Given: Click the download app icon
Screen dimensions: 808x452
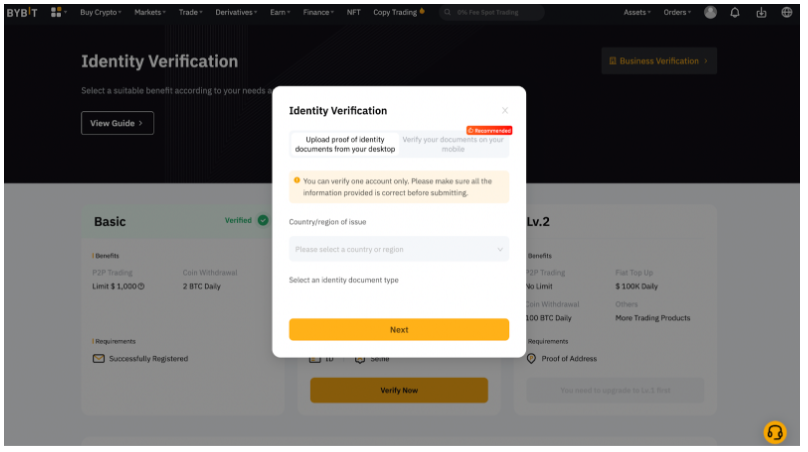Looking at the screenshot, I should [x=761, y=12].
